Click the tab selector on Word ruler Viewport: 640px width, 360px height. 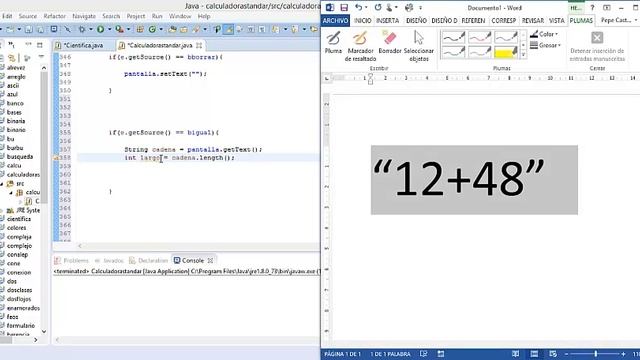click(327, 78)
